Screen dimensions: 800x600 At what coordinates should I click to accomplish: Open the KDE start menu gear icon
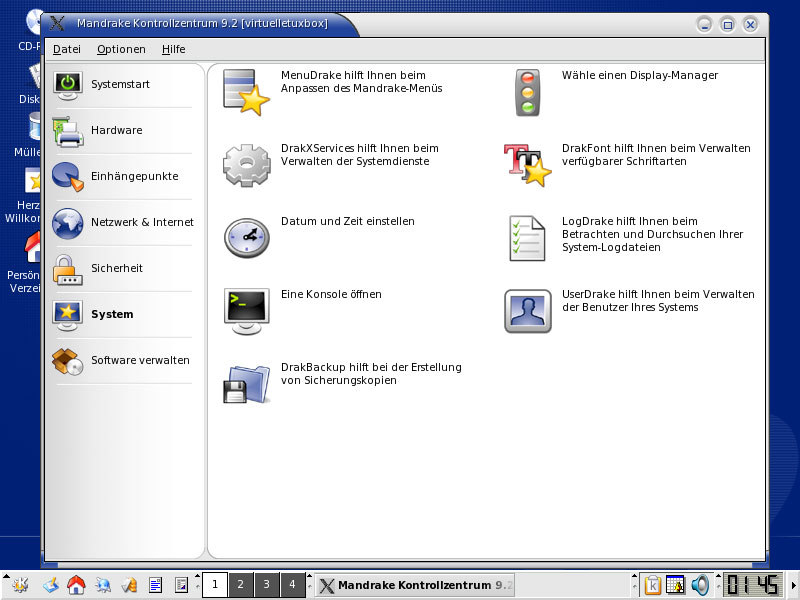[20, 585]
